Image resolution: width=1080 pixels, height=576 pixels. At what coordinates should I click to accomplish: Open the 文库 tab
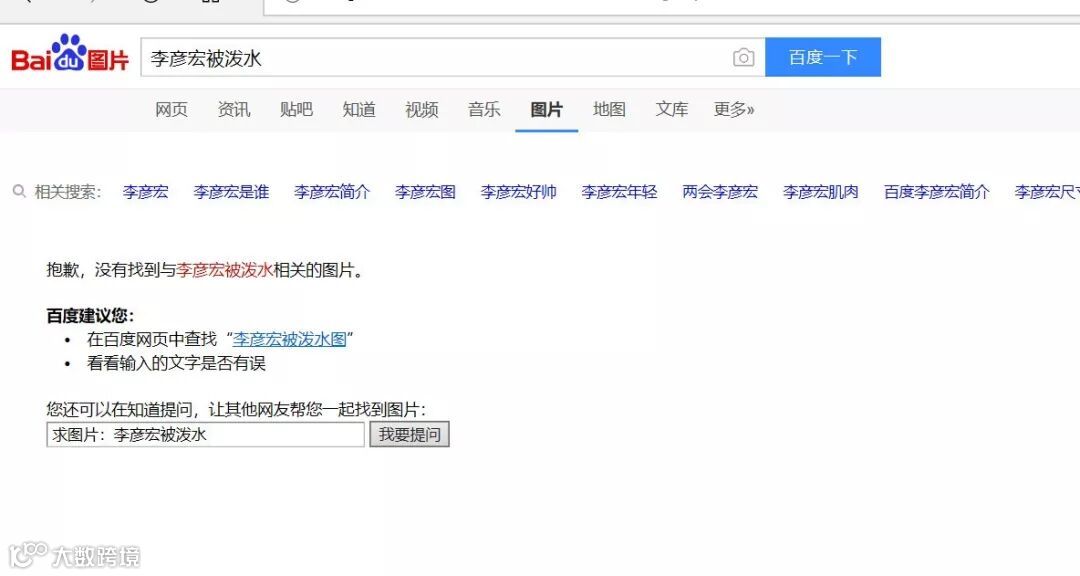click(x=672, y=110)
